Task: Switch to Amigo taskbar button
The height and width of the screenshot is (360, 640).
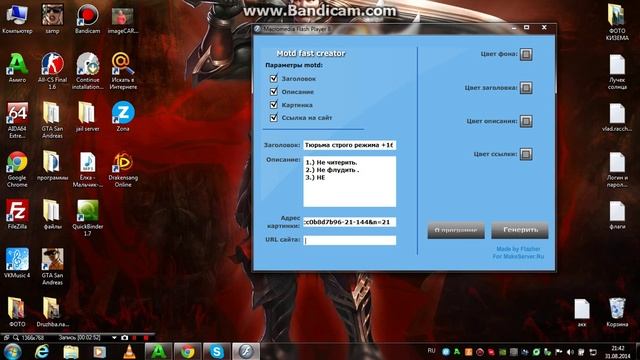Action: 158,351
